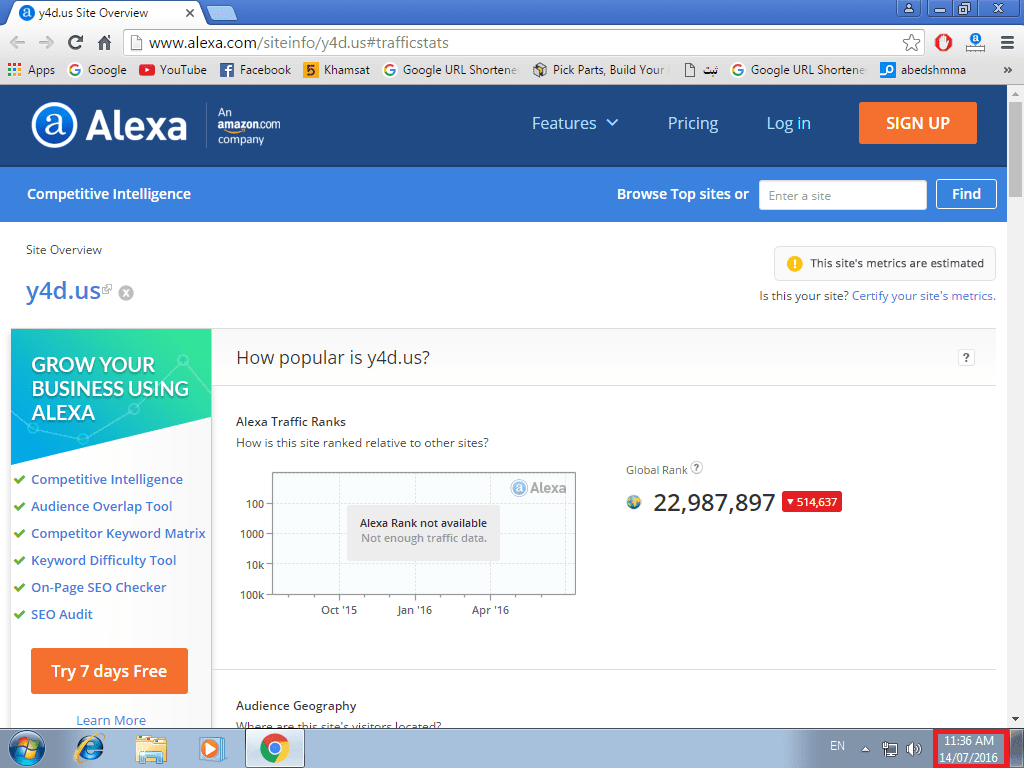Click the EN language indicator
Viewport: 1024px width, 768px height.
pos(837,746)
